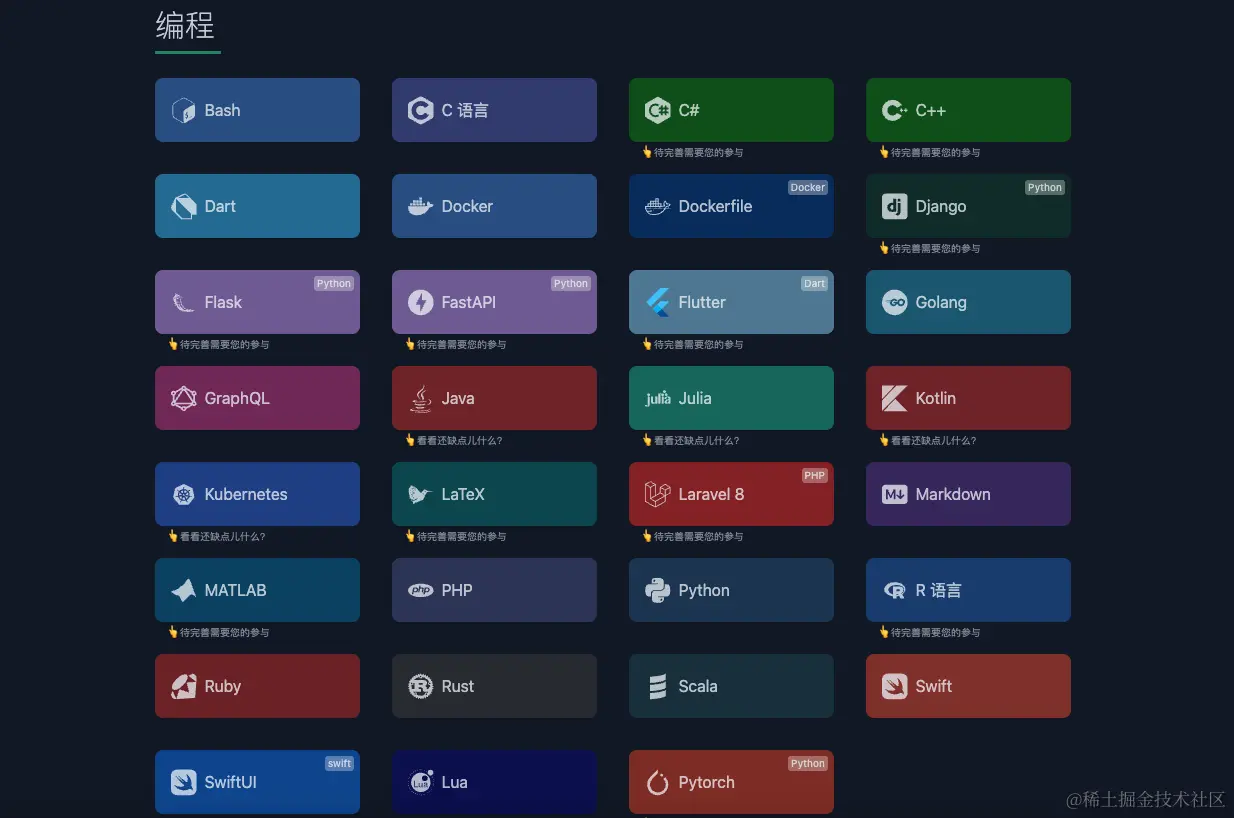Click the Flask horn icon

coord(183,302)
